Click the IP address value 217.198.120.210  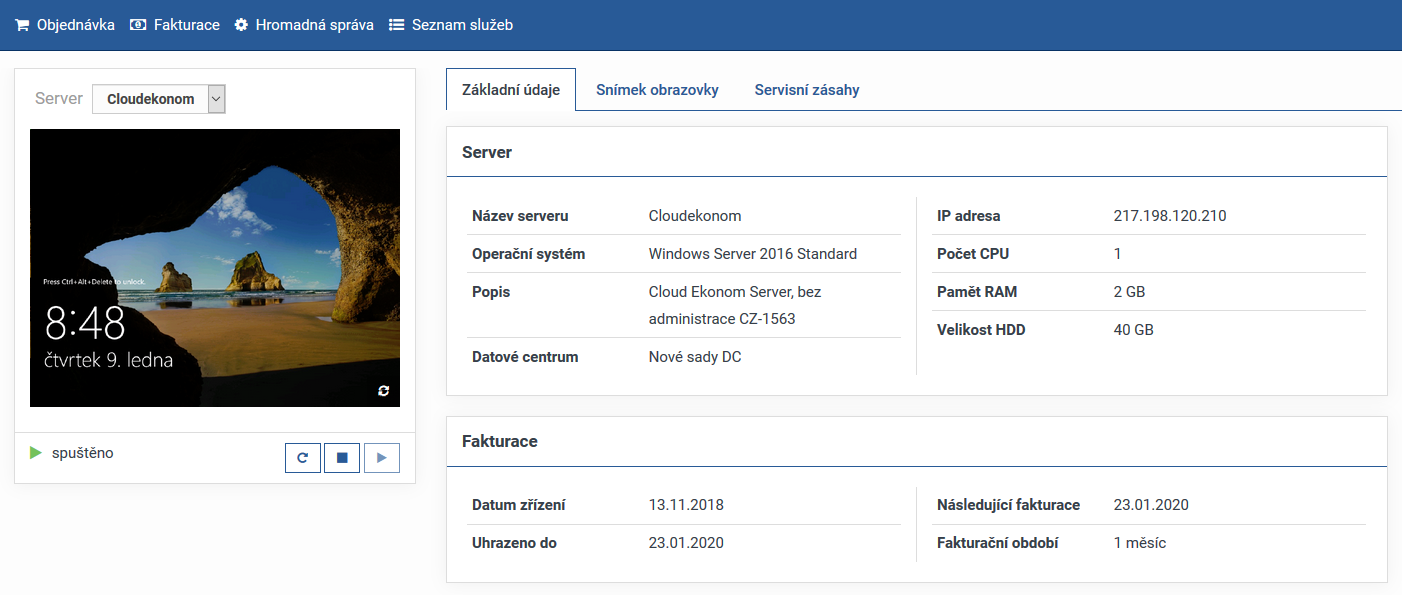coord(1170,216)
